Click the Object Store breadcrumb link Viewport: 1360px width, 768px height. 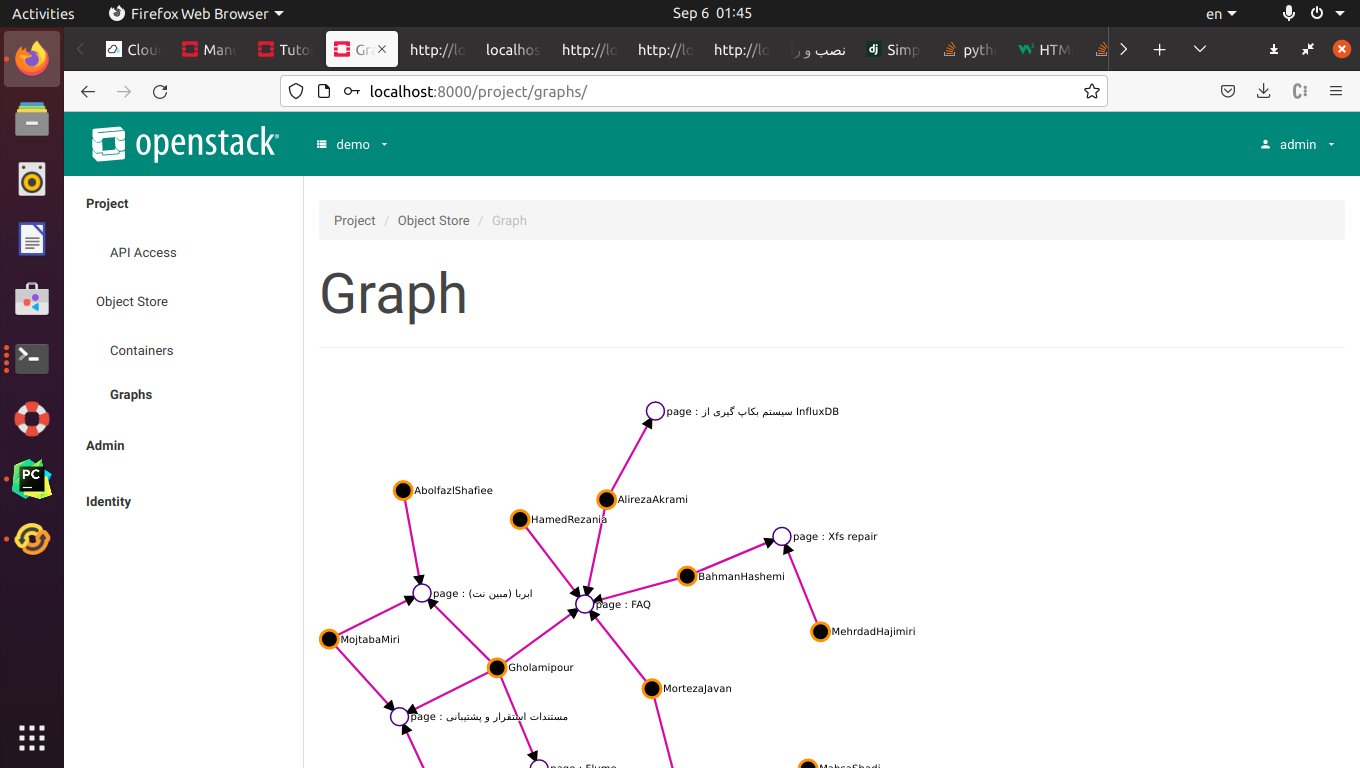click(x=434, y=220)
